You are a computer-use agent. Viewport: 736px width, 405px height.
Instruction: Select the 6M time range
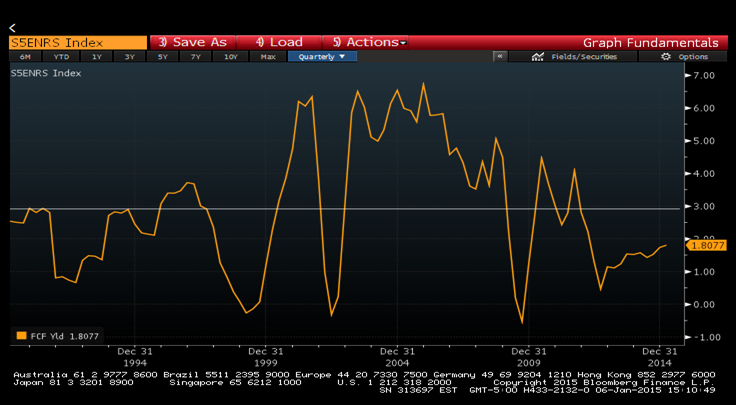click(x=25, y=57)
